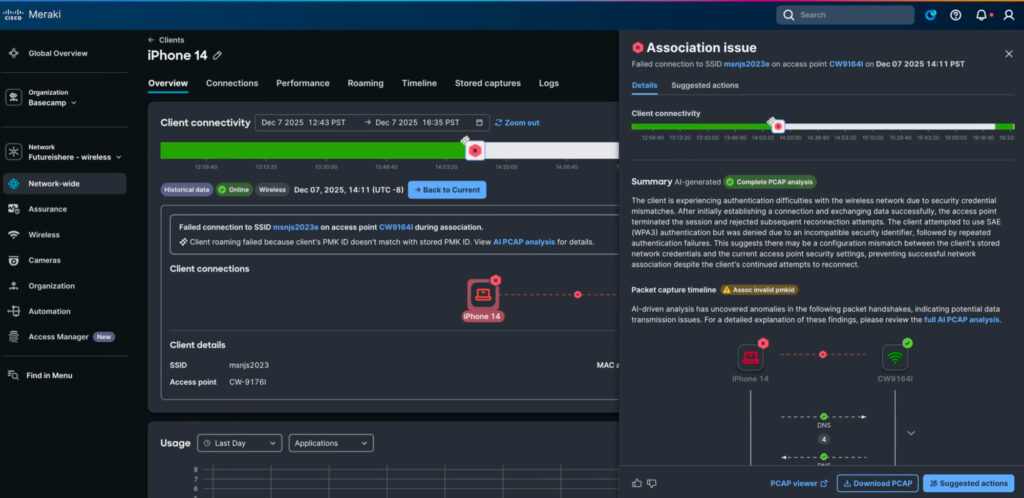This screenshot has width=1024, height=498.
Task: Switch to the Suggested actions tab
Action: coord(704,85)
